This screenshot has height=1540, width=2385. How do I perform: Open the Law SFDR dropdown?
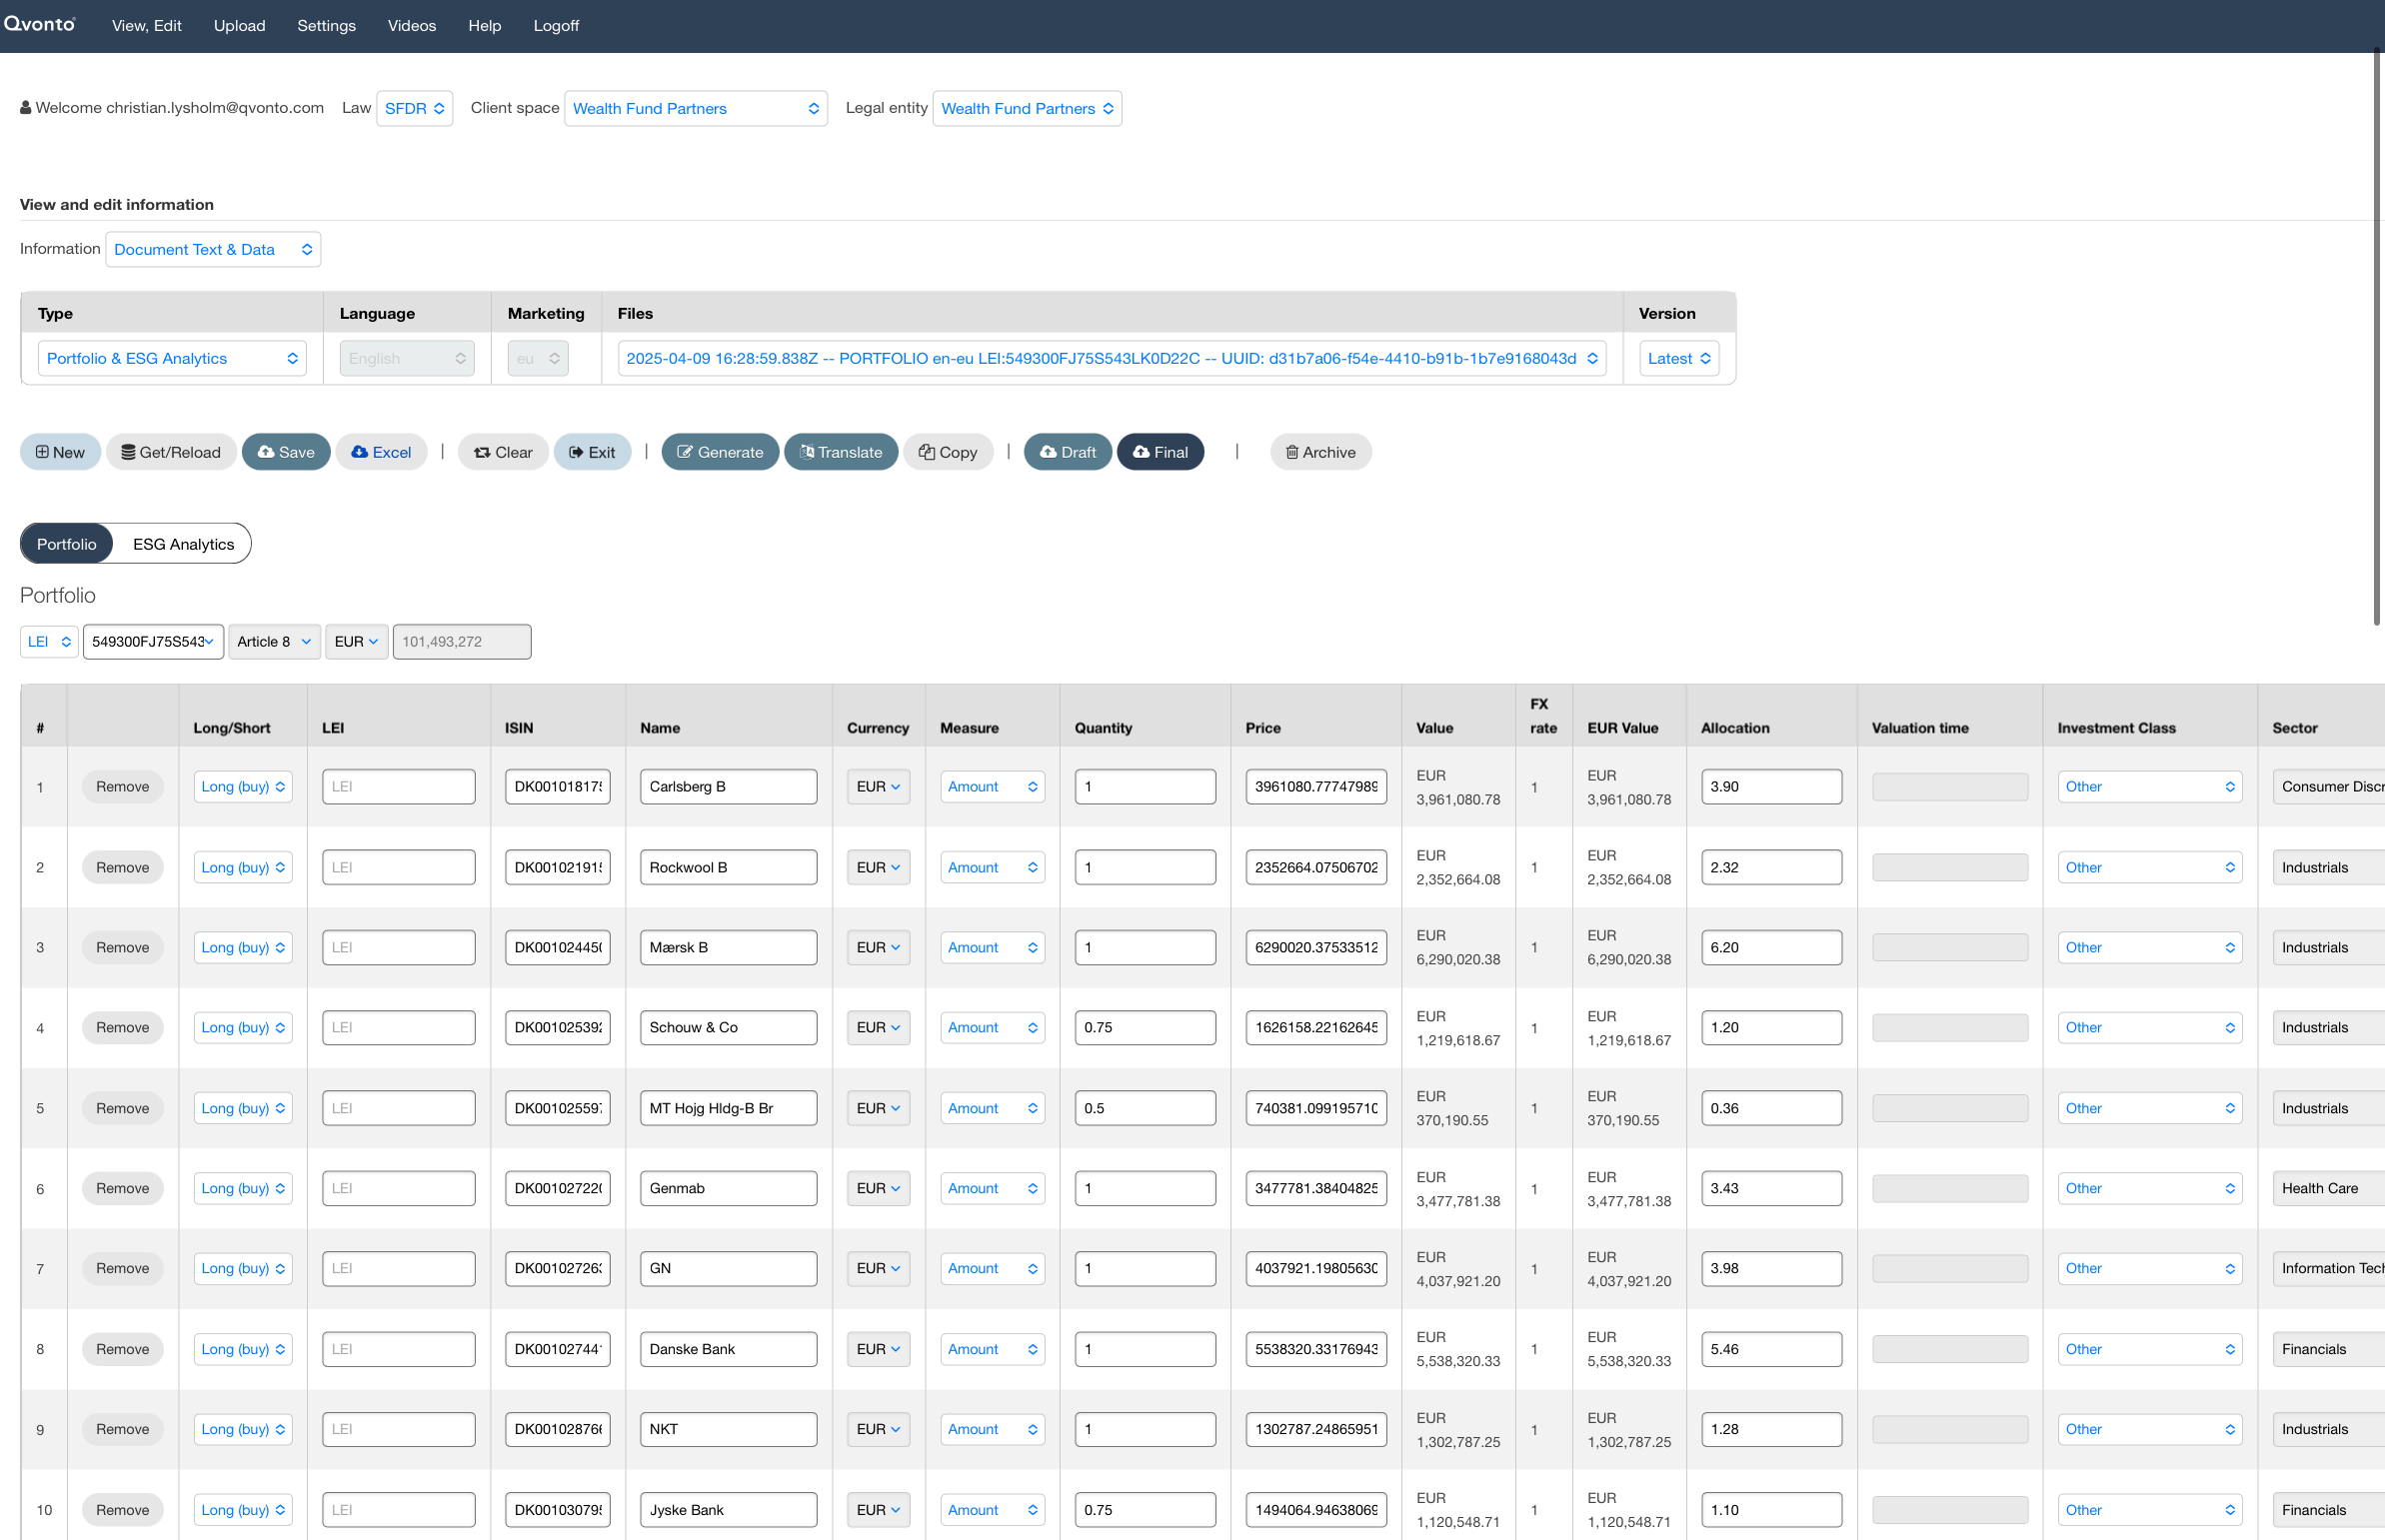click(x=414, y=108)
